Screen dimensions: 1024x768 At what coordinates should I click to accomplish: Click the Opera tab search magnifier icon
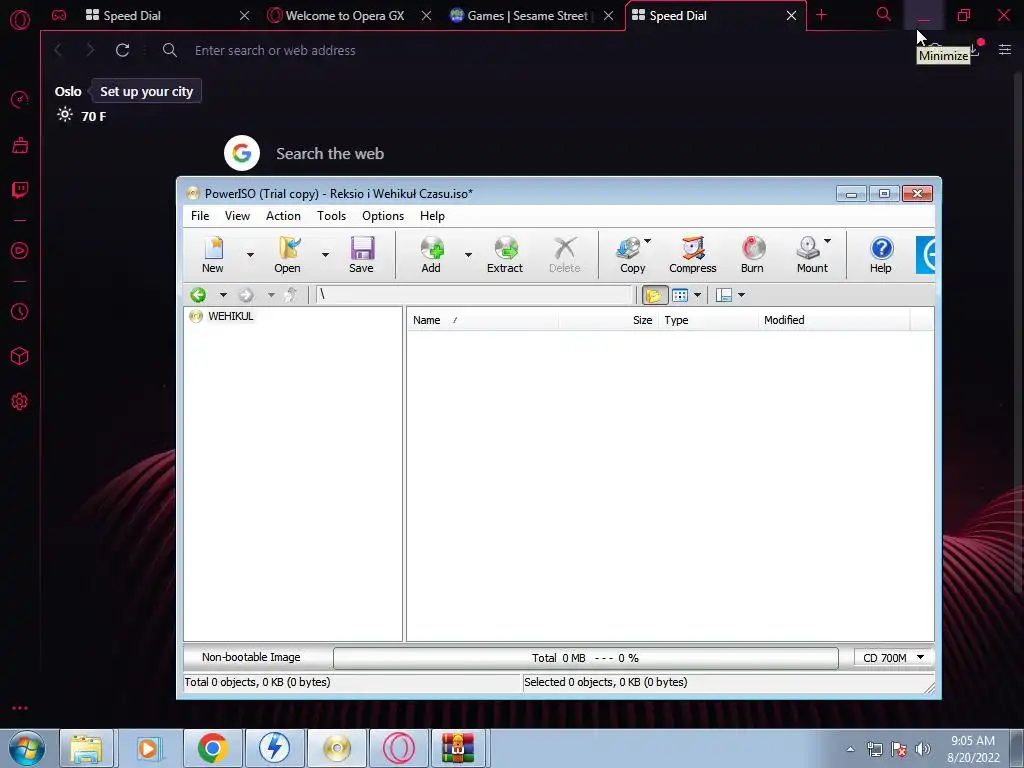click(884, 14)
